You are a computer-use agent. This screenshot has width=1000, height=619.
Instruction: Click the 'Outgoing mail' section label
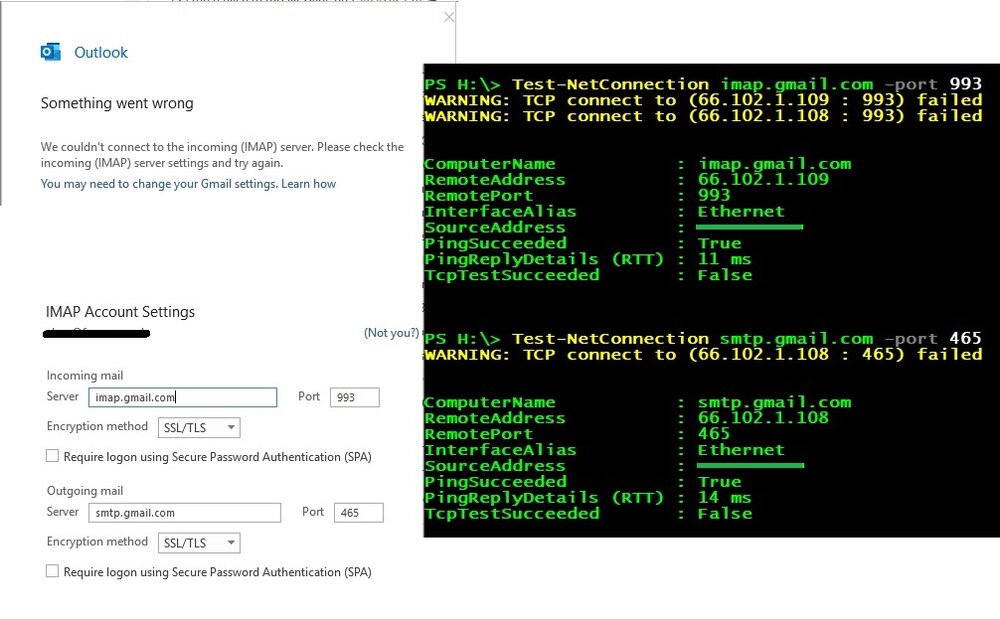click(x=85, y=491)
